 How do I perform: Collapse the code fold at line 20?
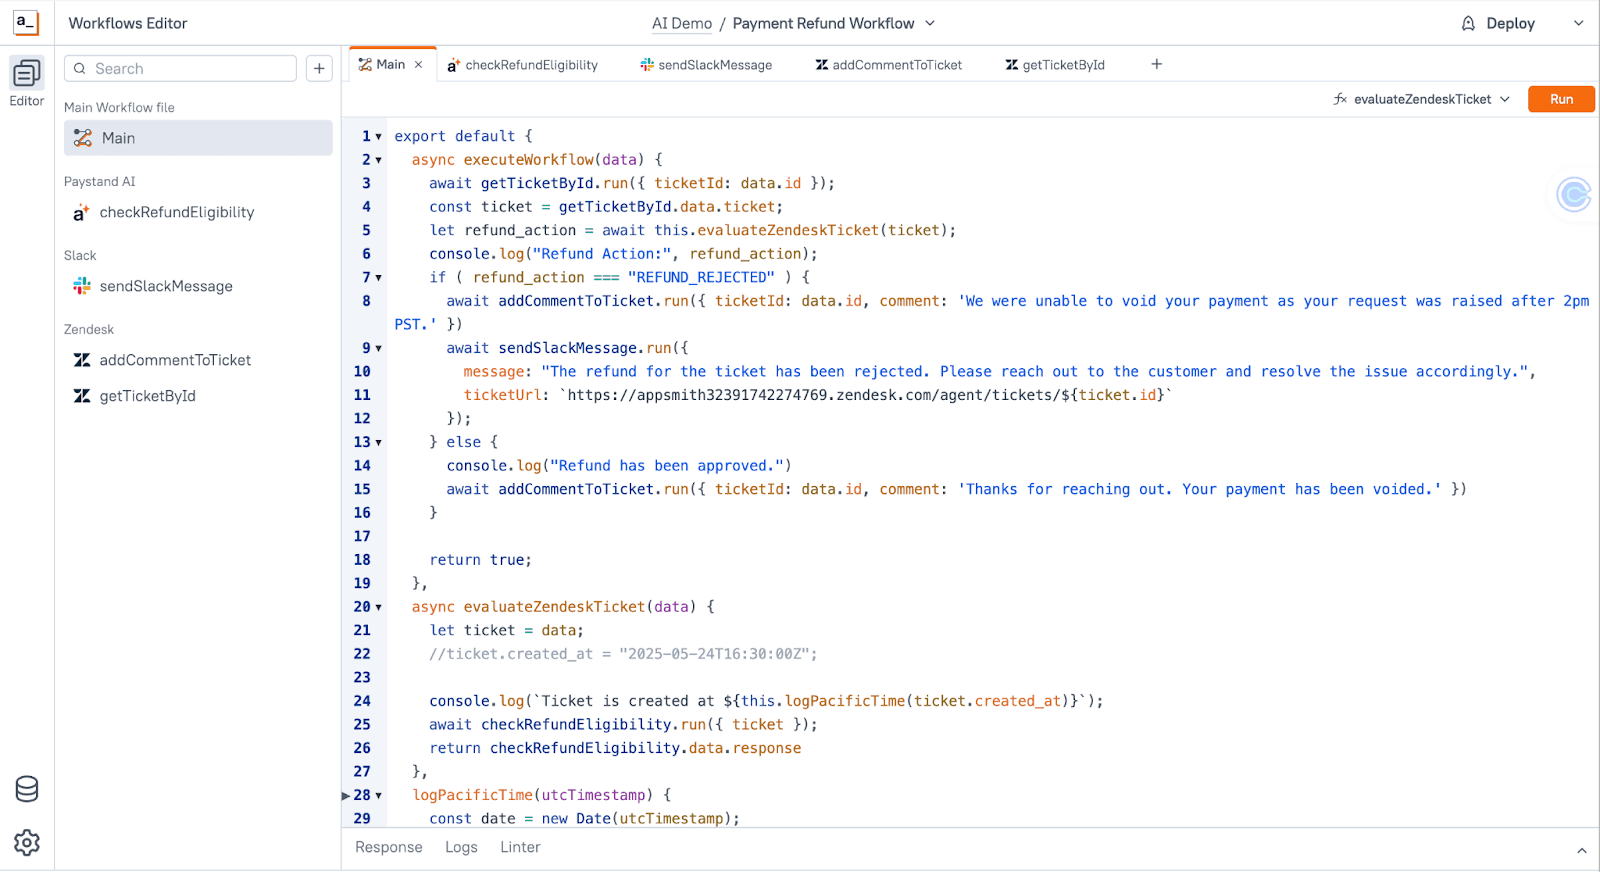point(379,607)
